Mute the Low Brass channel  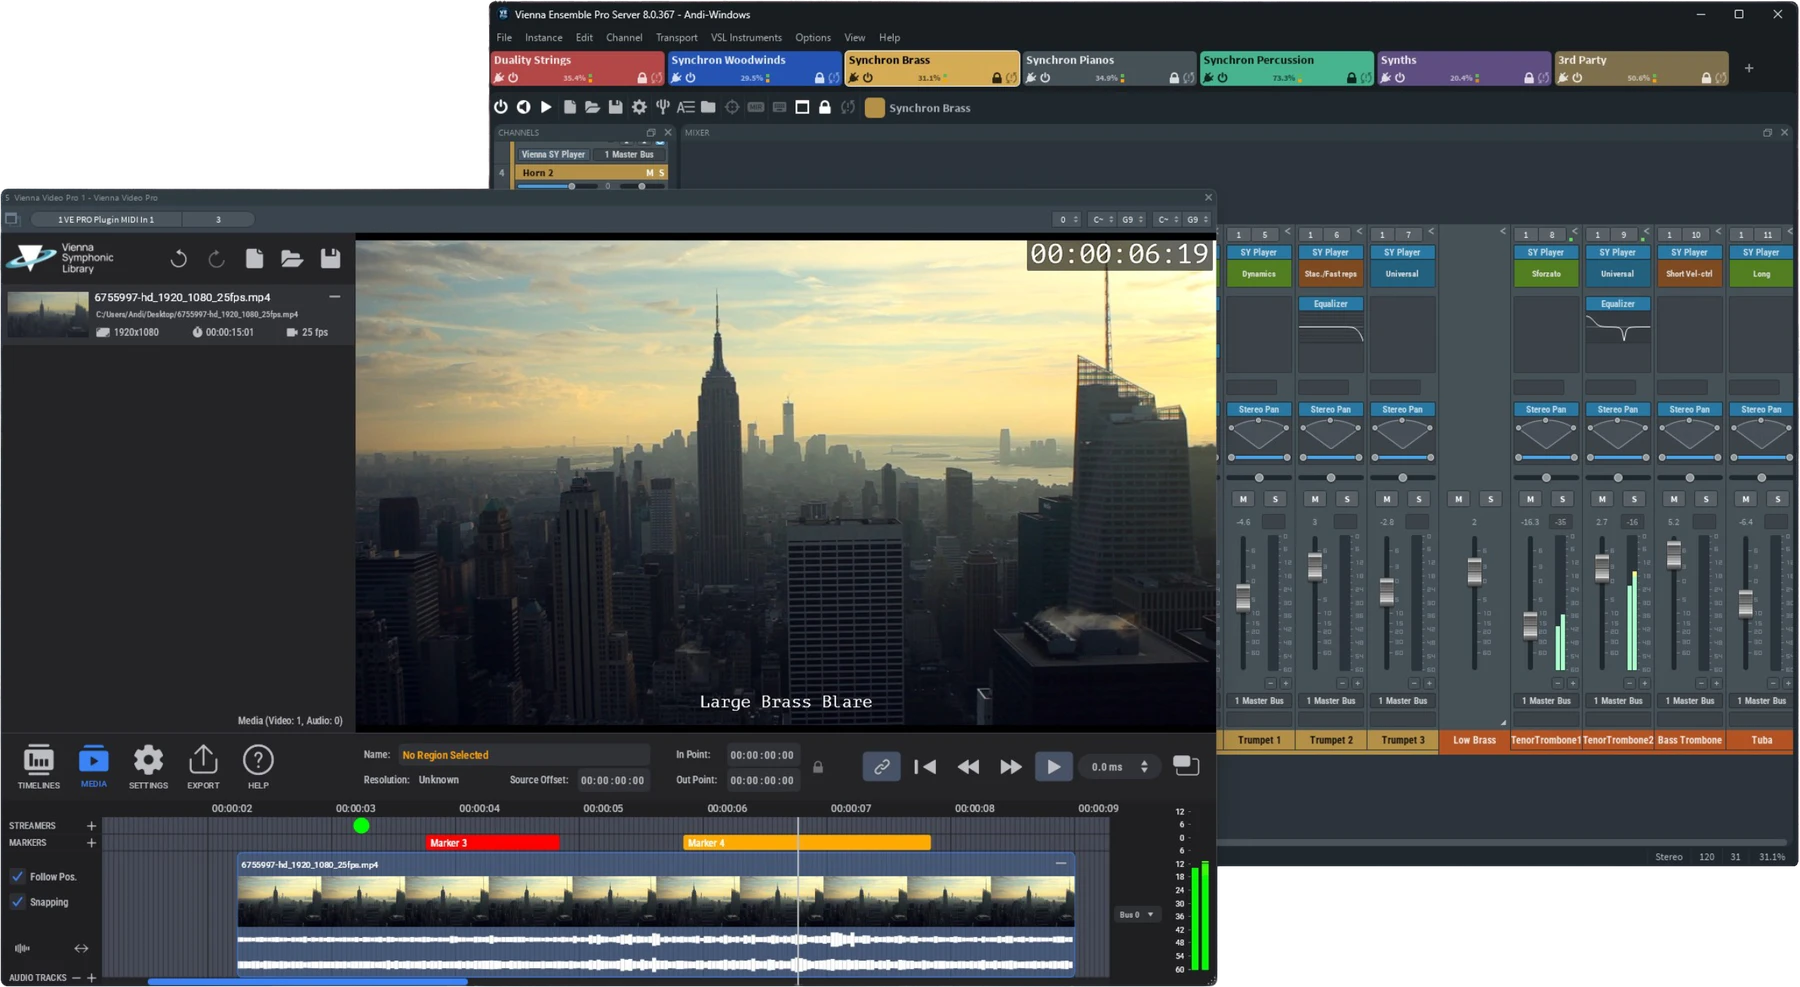pos(1459,499)
